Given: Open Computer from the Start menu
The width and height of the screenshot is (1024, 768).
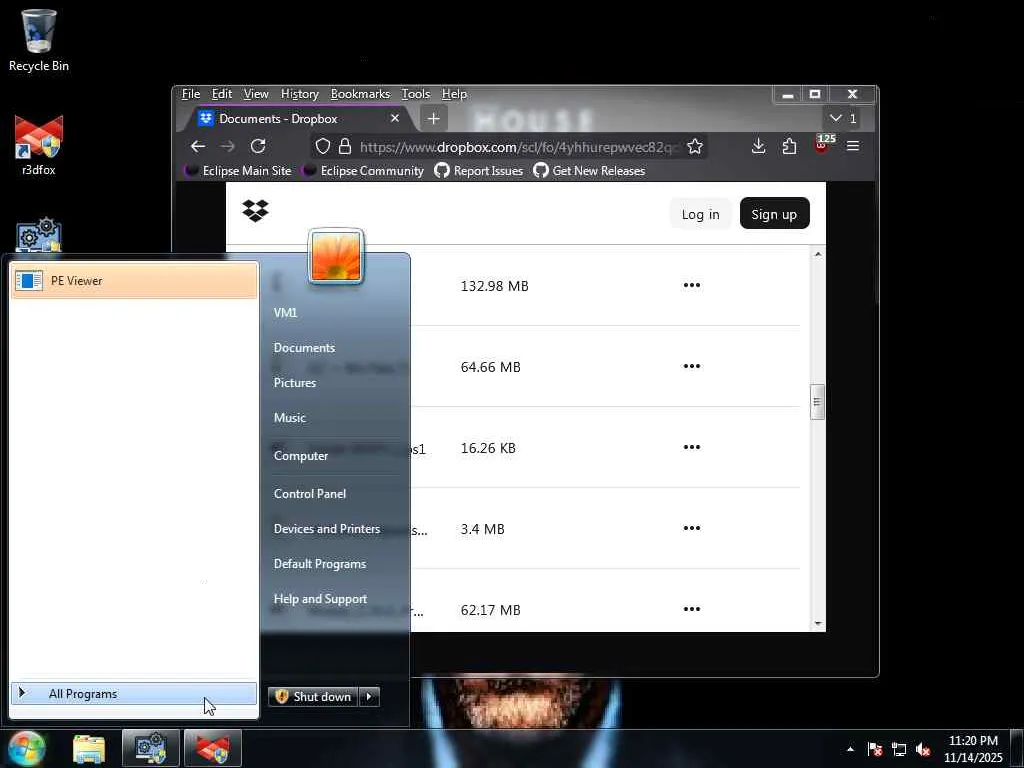Looking at the screenshot, I should tap(300, 455).
